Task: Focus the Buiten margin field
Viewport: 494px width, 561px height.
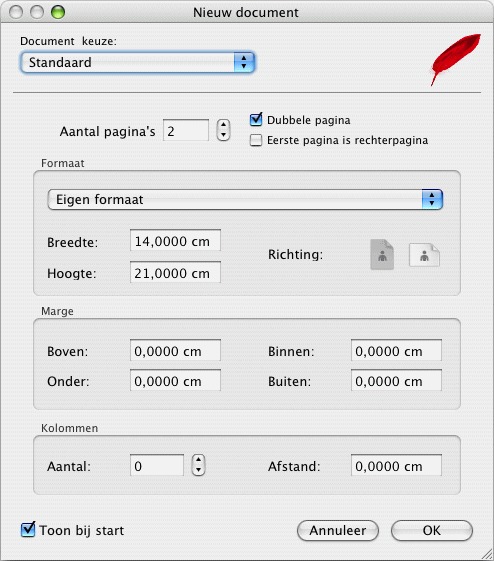Action: click(x=396, y=380)
